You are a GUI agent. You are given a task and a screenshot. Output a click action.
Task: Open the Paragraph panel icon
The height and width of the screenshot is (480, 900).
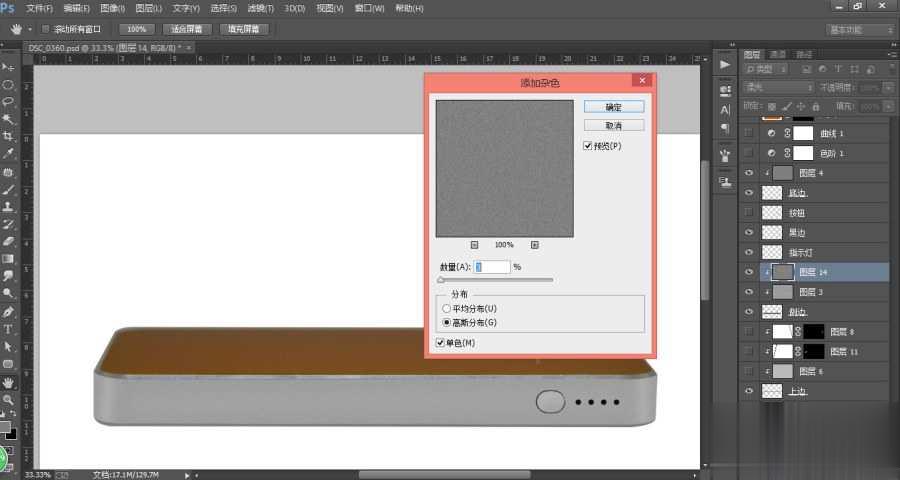(725, 128)
